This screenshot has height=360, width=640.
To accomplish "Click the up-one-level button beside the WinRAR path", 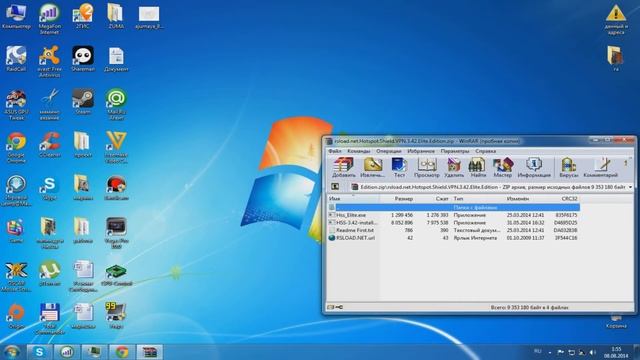I will pyautogui.click(x=335, y=187).
